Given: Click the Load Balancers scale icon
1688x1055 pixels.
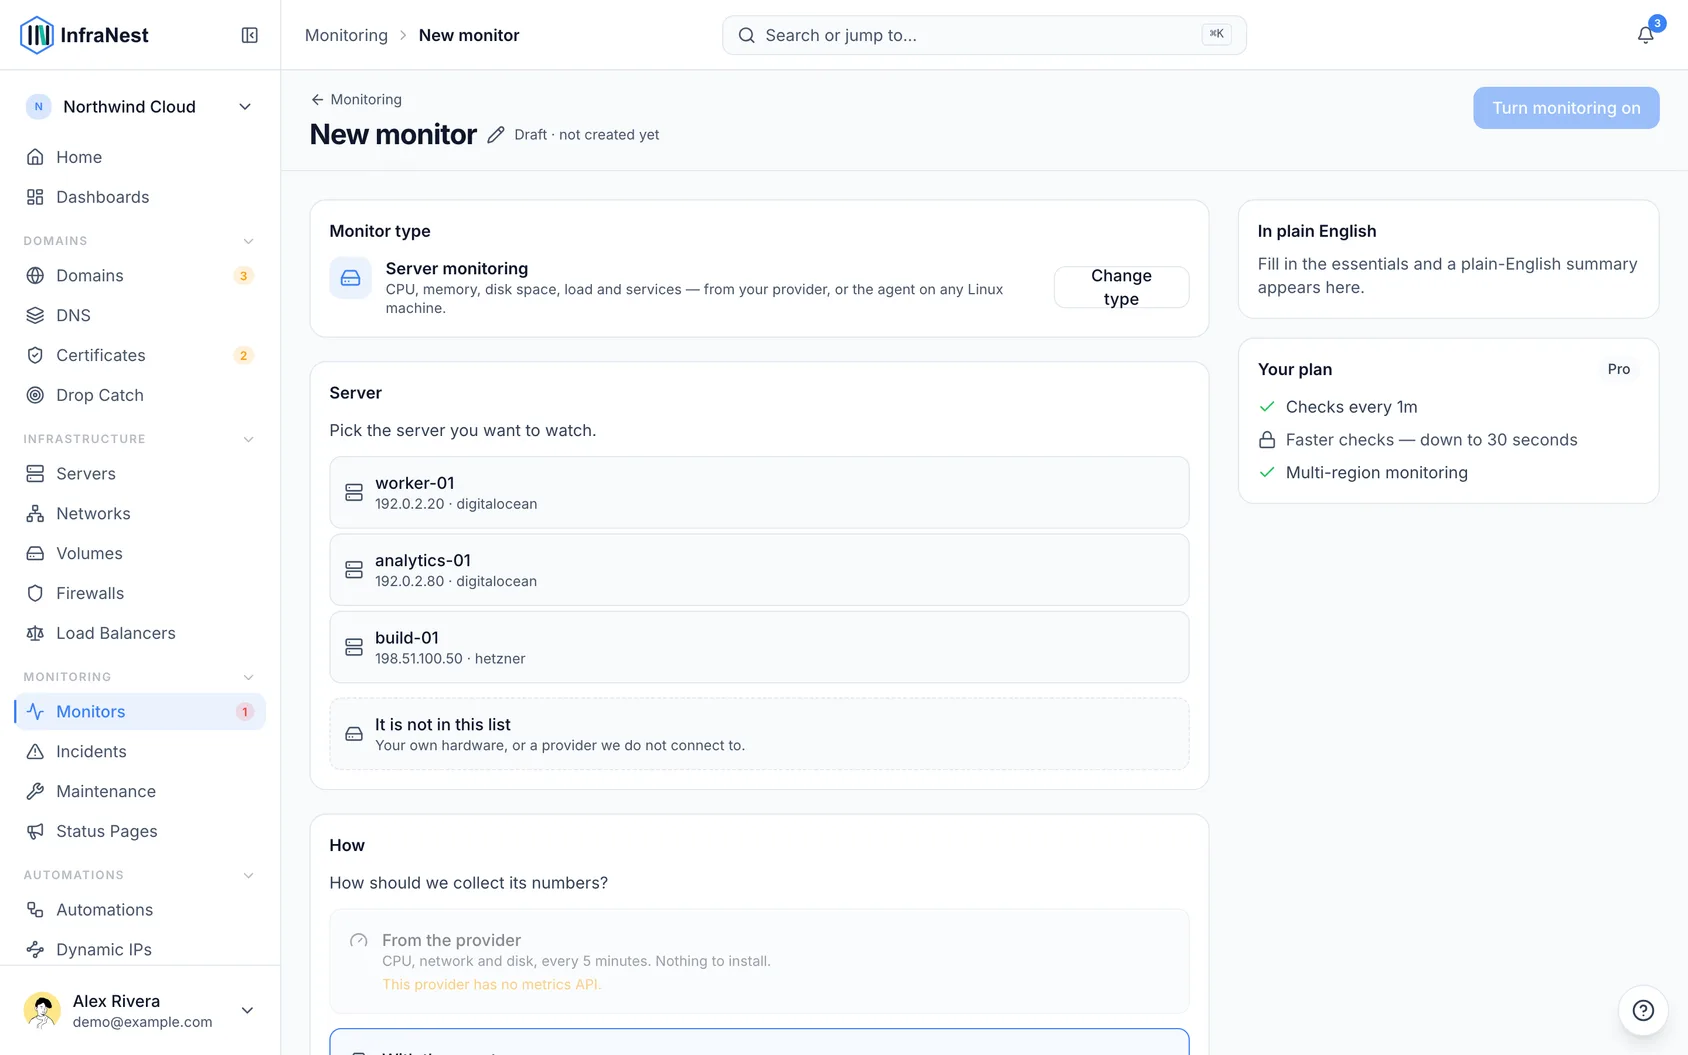Looking at the screenshot, I should click(x=35, y=633).
